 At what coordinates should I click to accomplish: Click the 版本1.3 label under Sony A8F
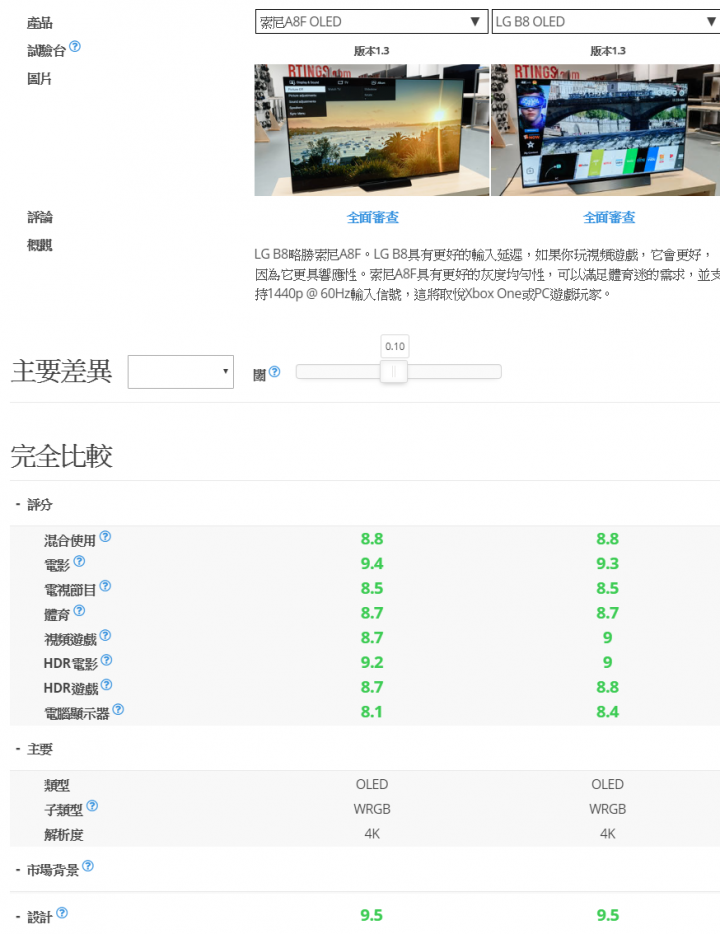coord(372,51)
